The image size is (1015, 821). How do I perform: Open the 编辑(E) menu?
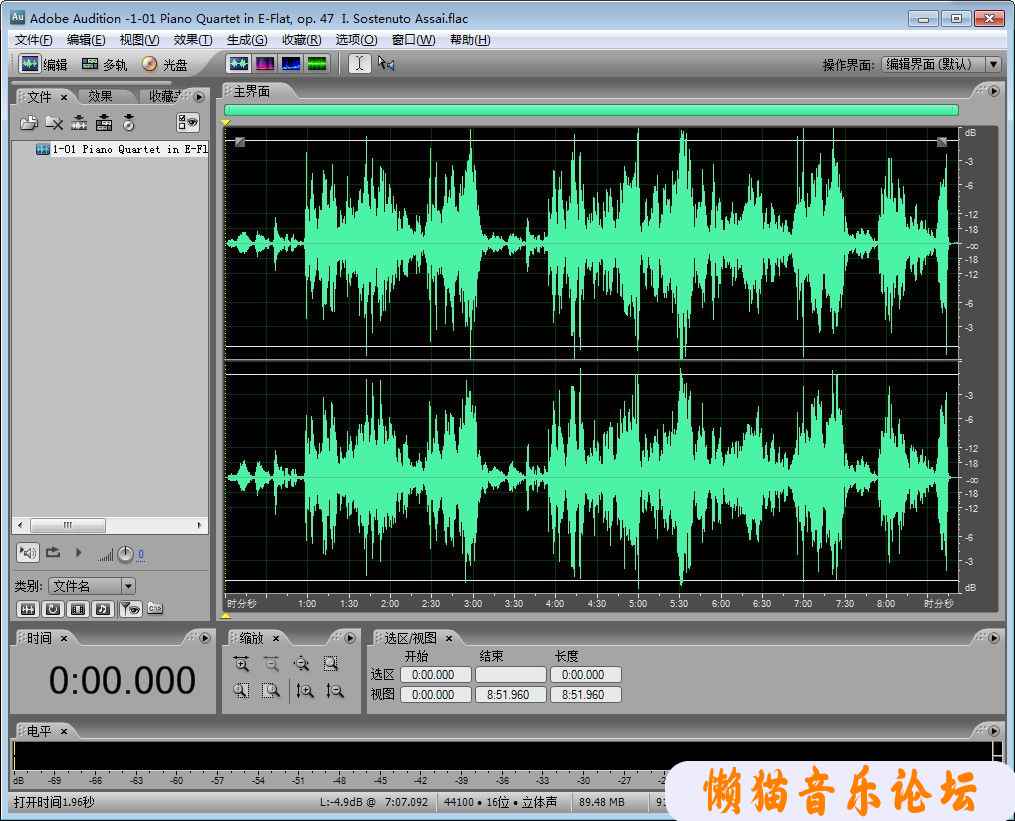(86, 40)
